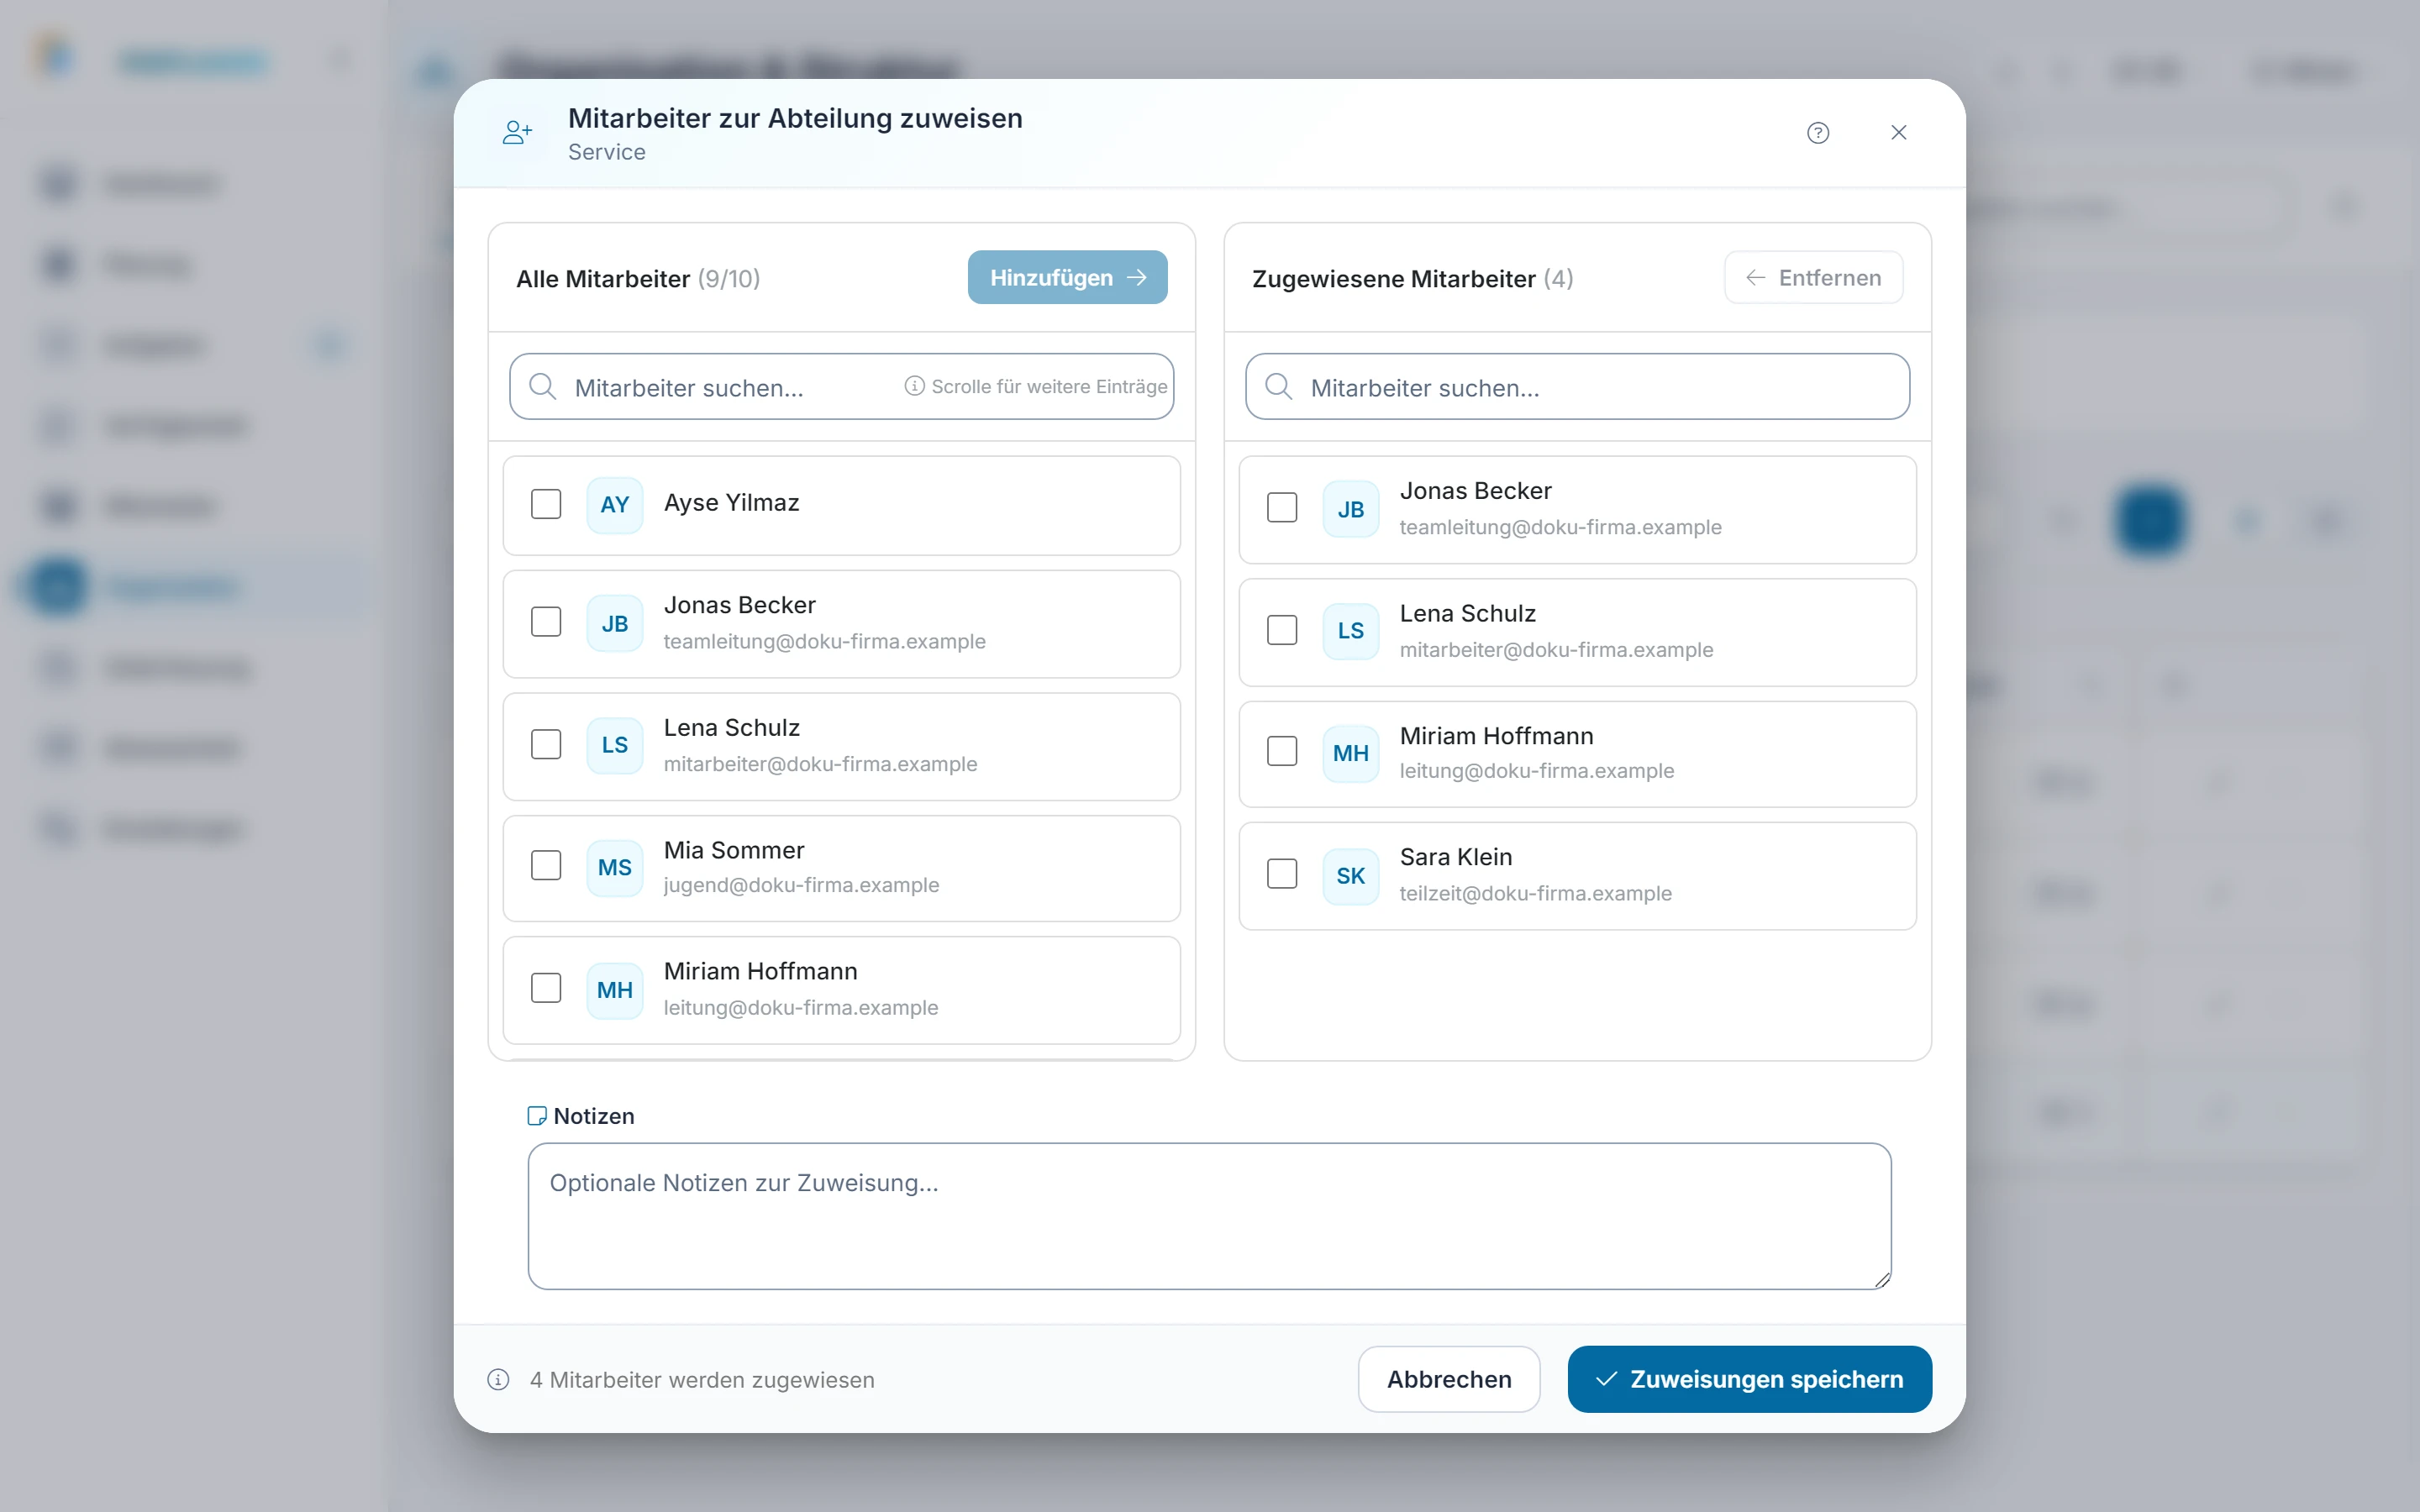Click the MS avatar of Mia Sommer
This screenshot has height=1512, width=2420.
click(x=615, y=868)
